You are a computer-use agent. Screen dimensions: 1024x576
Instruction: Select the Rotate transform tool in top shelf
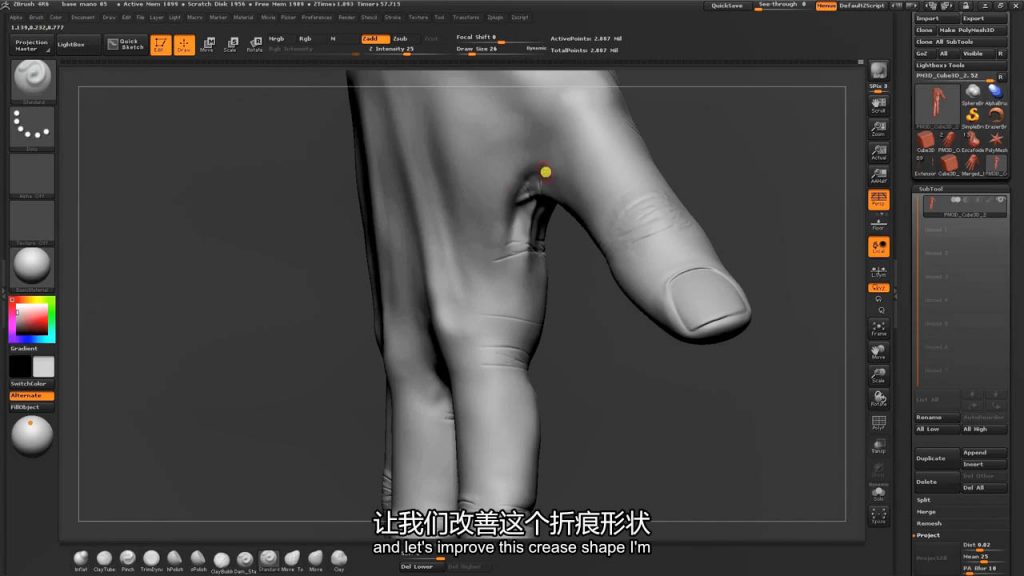[x=255, y=44]
